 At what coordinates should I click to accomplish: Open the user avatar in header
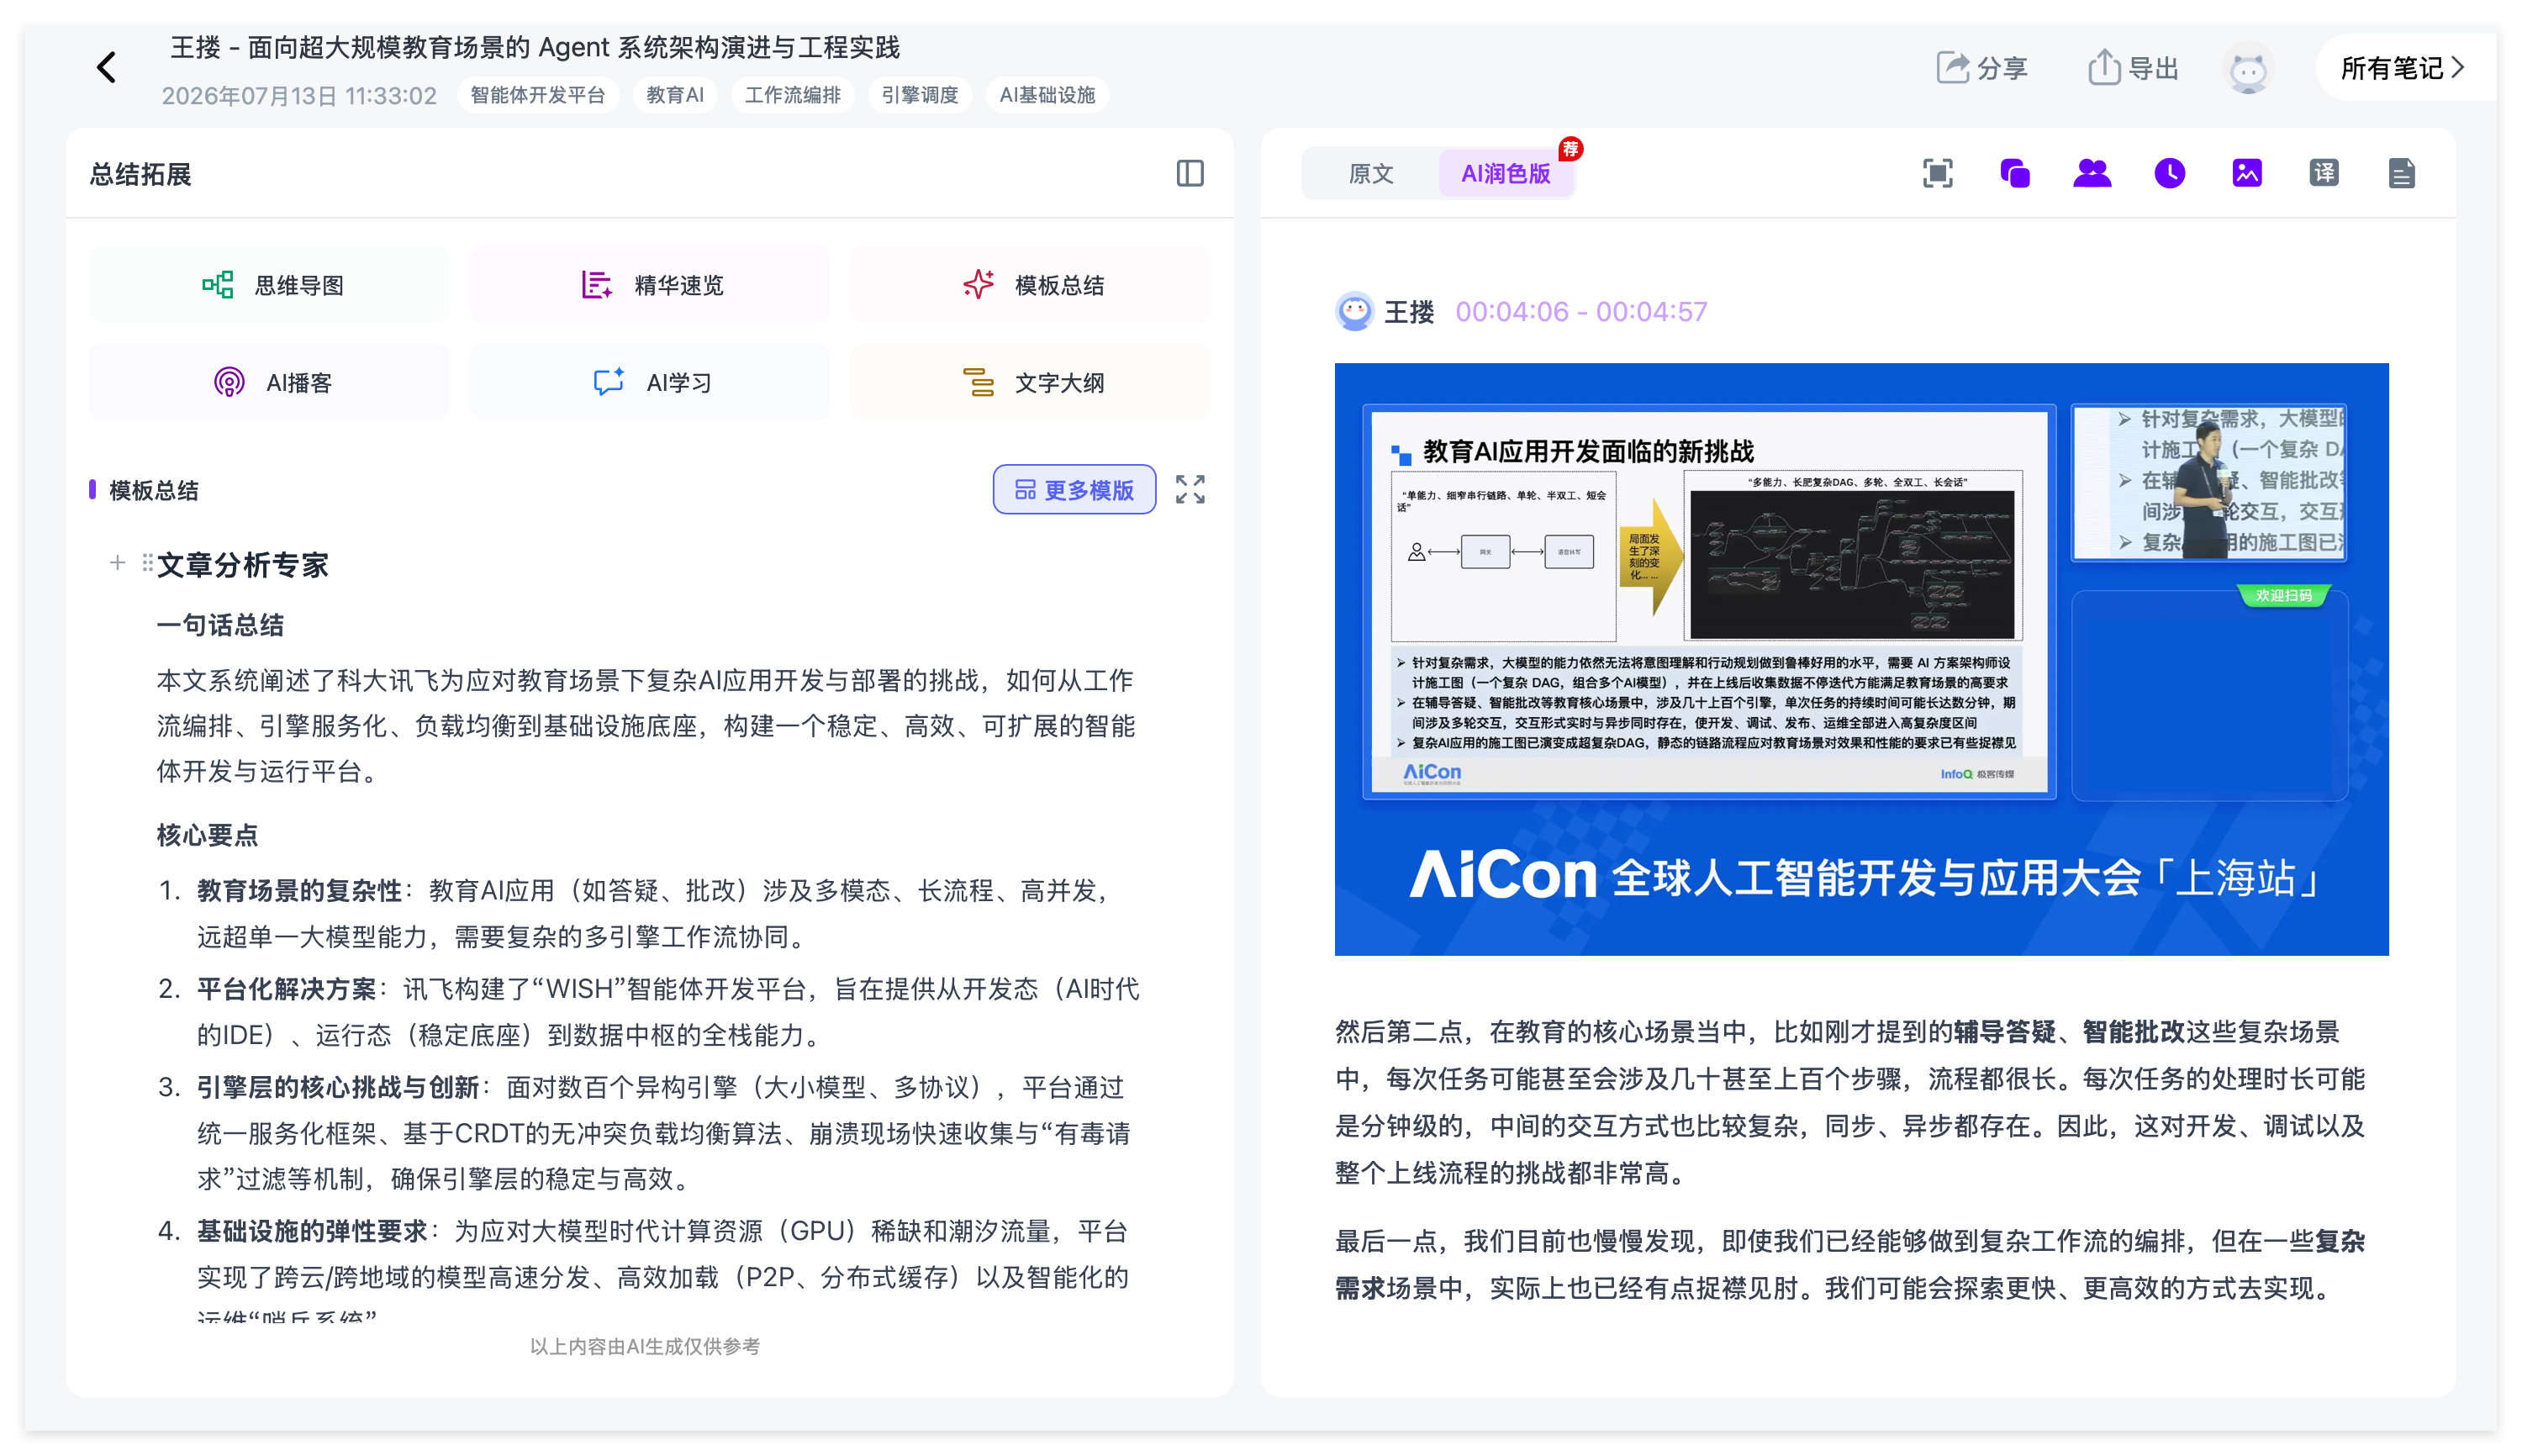(x=2247, y=68)
